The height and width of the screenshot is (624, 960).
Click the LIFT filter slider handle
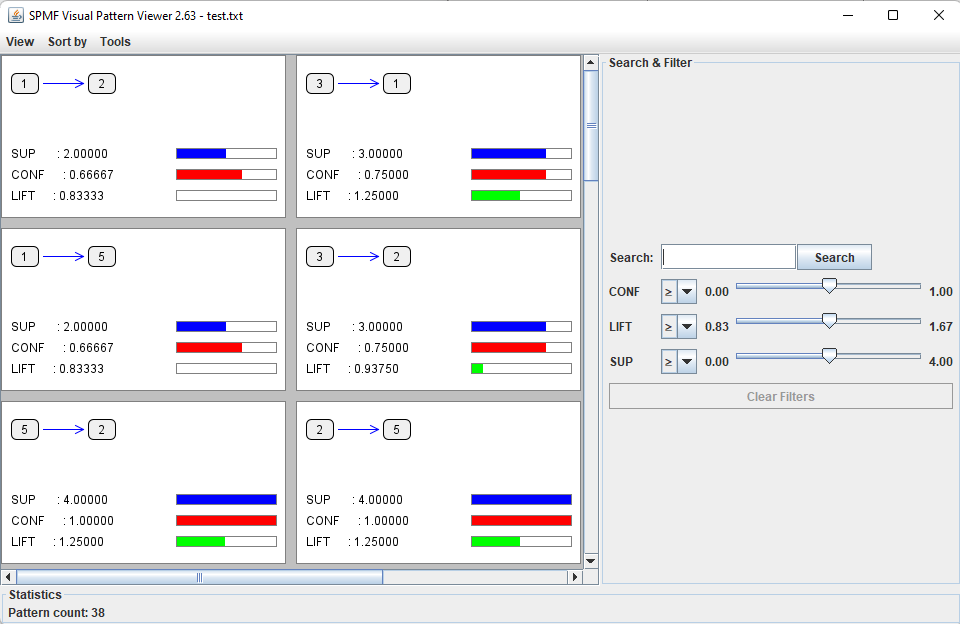pyautogui.click(x=829, y=321)
